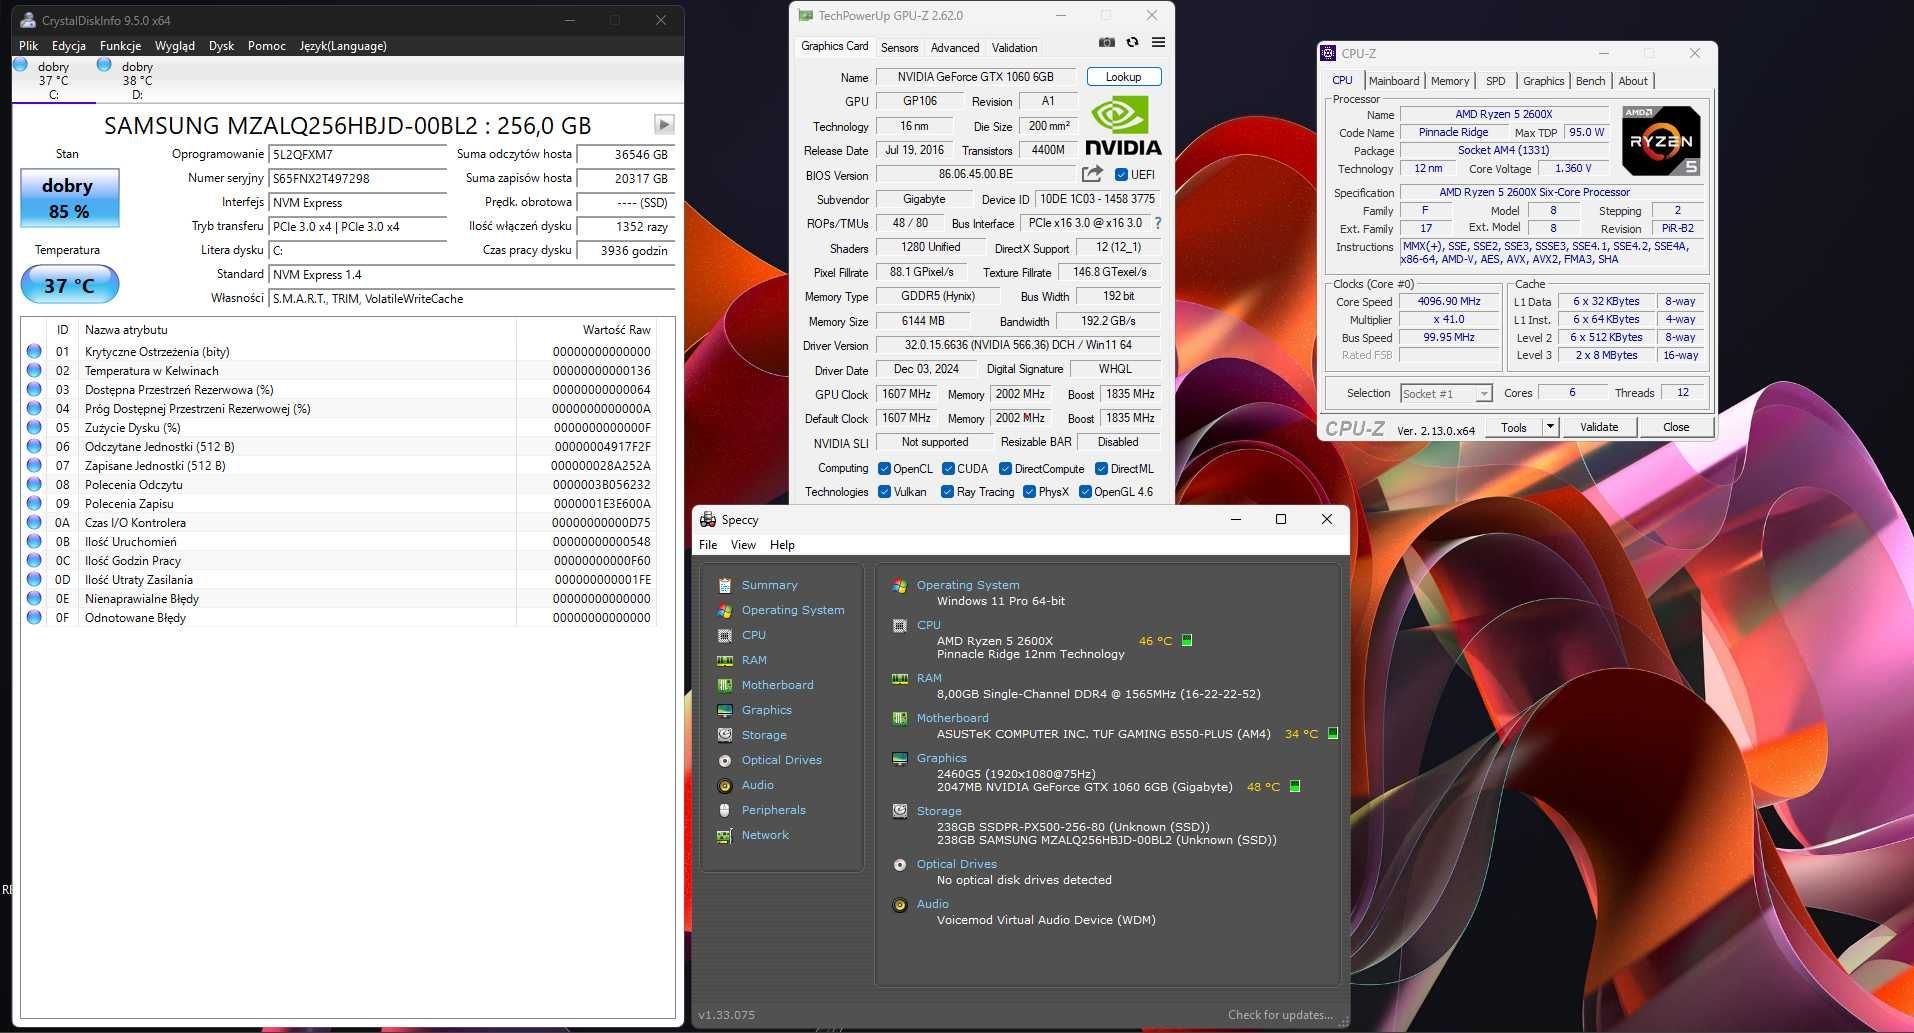This screenshot has width=1914, height=1033.
Task: Click the Windows icon beside Operating System heading
Action: coord(900,586)
